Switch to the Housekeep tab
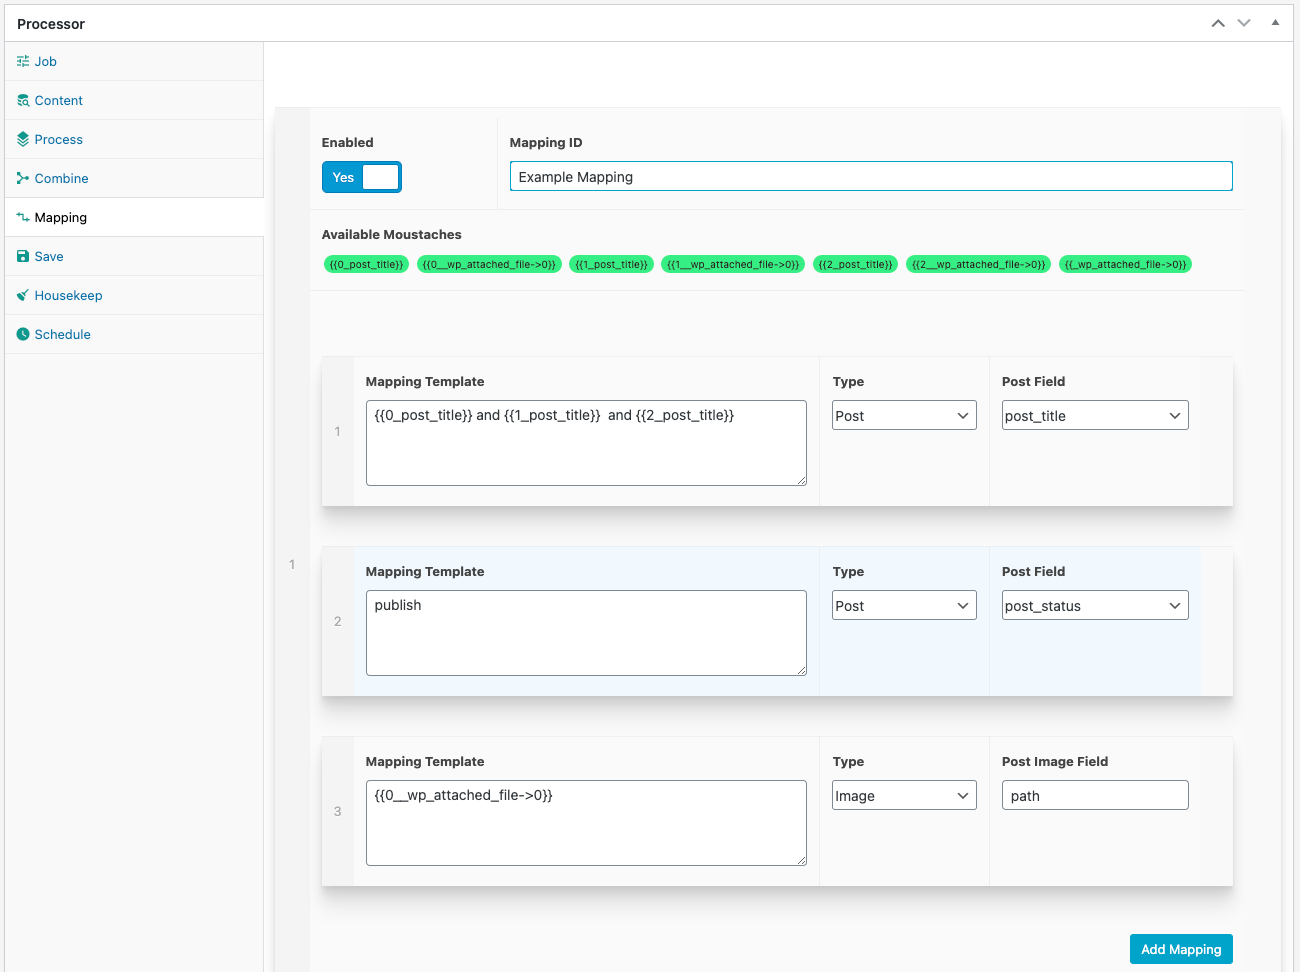1300x972 pixels. pyautogui.click(x=134, y=295)
